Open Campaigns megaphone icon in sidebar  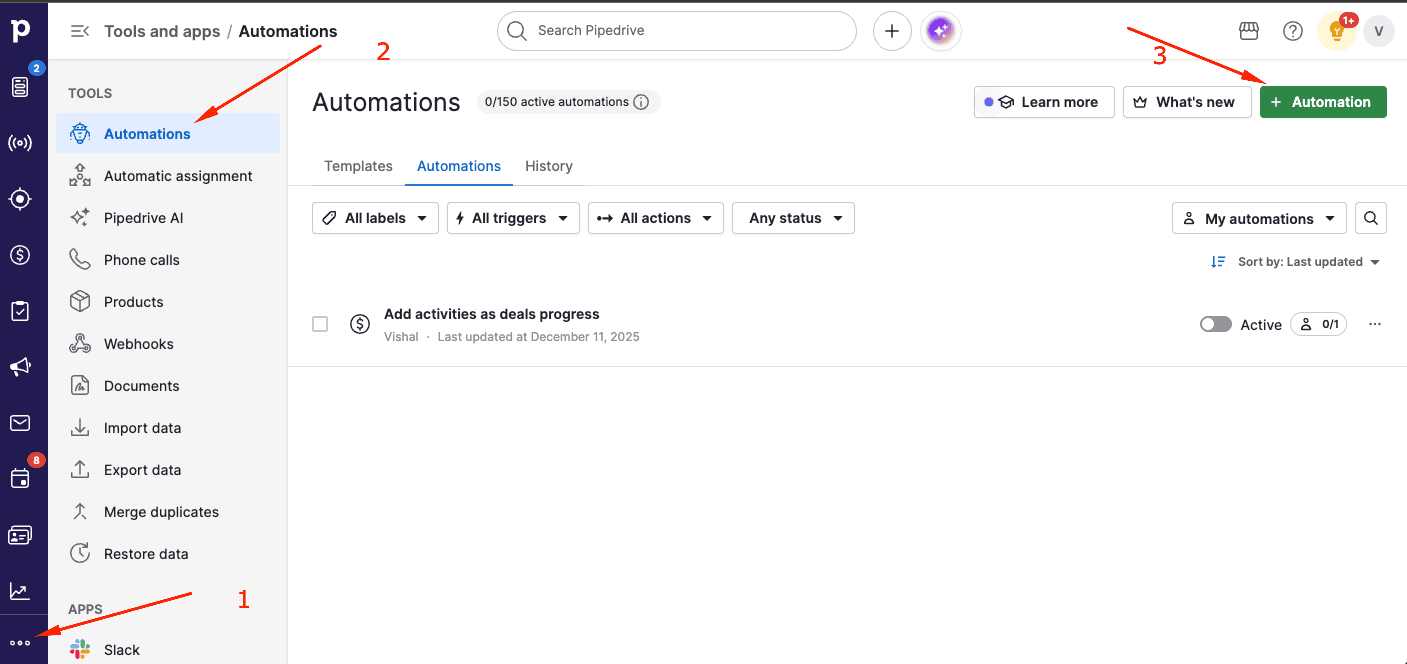pyautogui.click(x=20, y=367)
